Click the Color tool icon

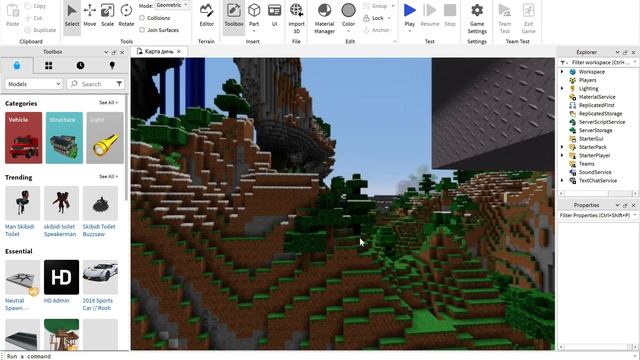[348, 10]
